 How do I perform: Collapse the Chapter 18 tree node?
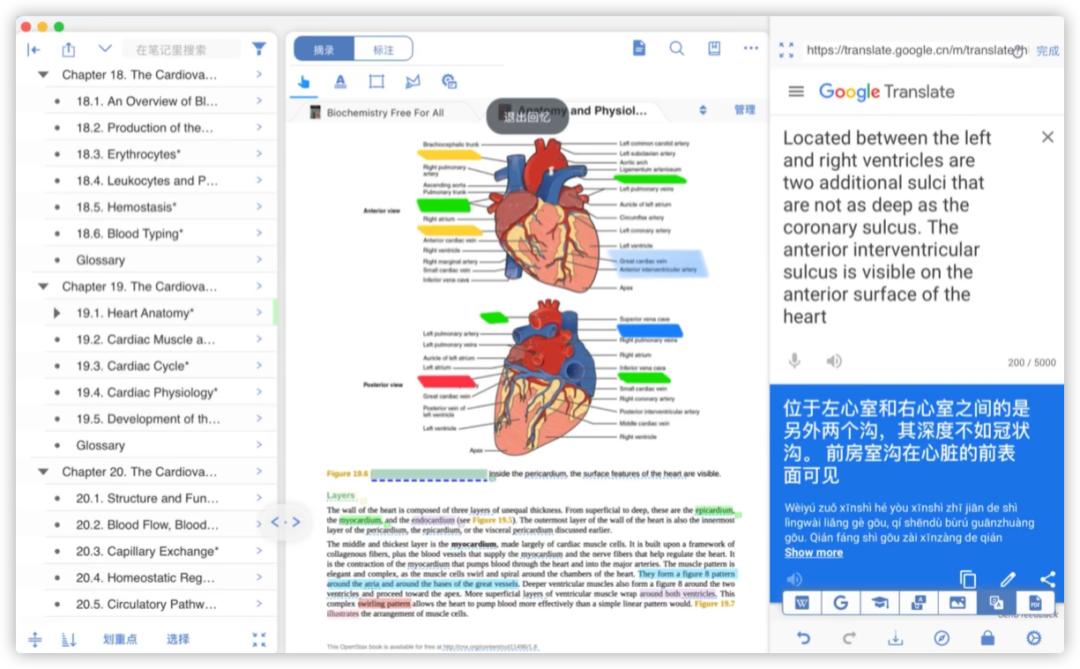pos(43,74)
